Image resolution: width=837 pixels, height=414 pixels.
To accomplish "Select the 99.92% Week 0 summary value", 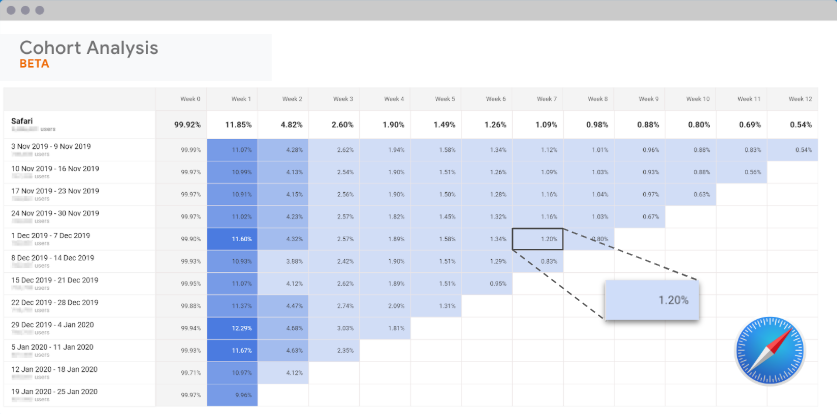I will click(186, 125).
